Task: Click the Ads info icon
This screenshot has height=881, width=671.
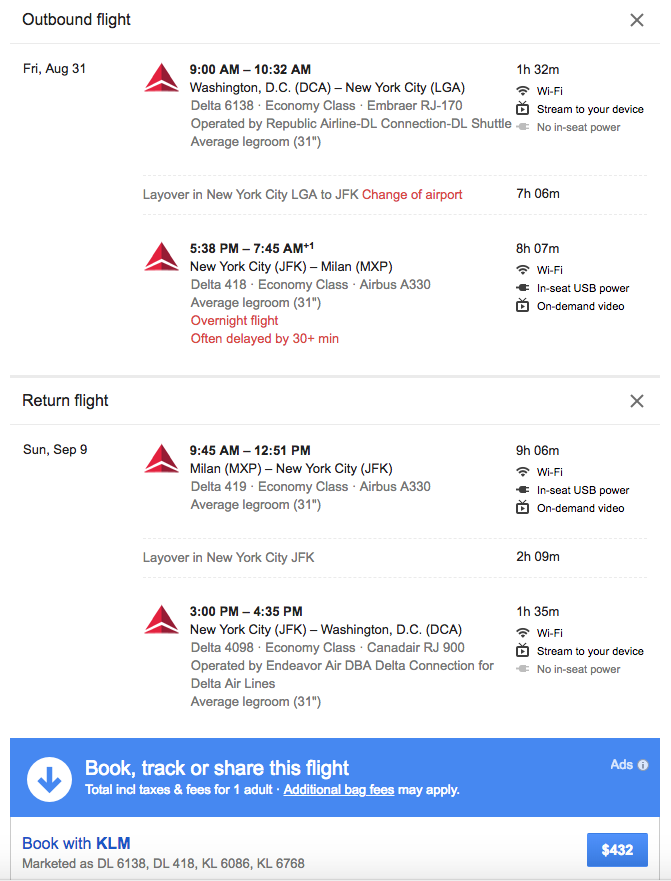Action: click(643, 765)
